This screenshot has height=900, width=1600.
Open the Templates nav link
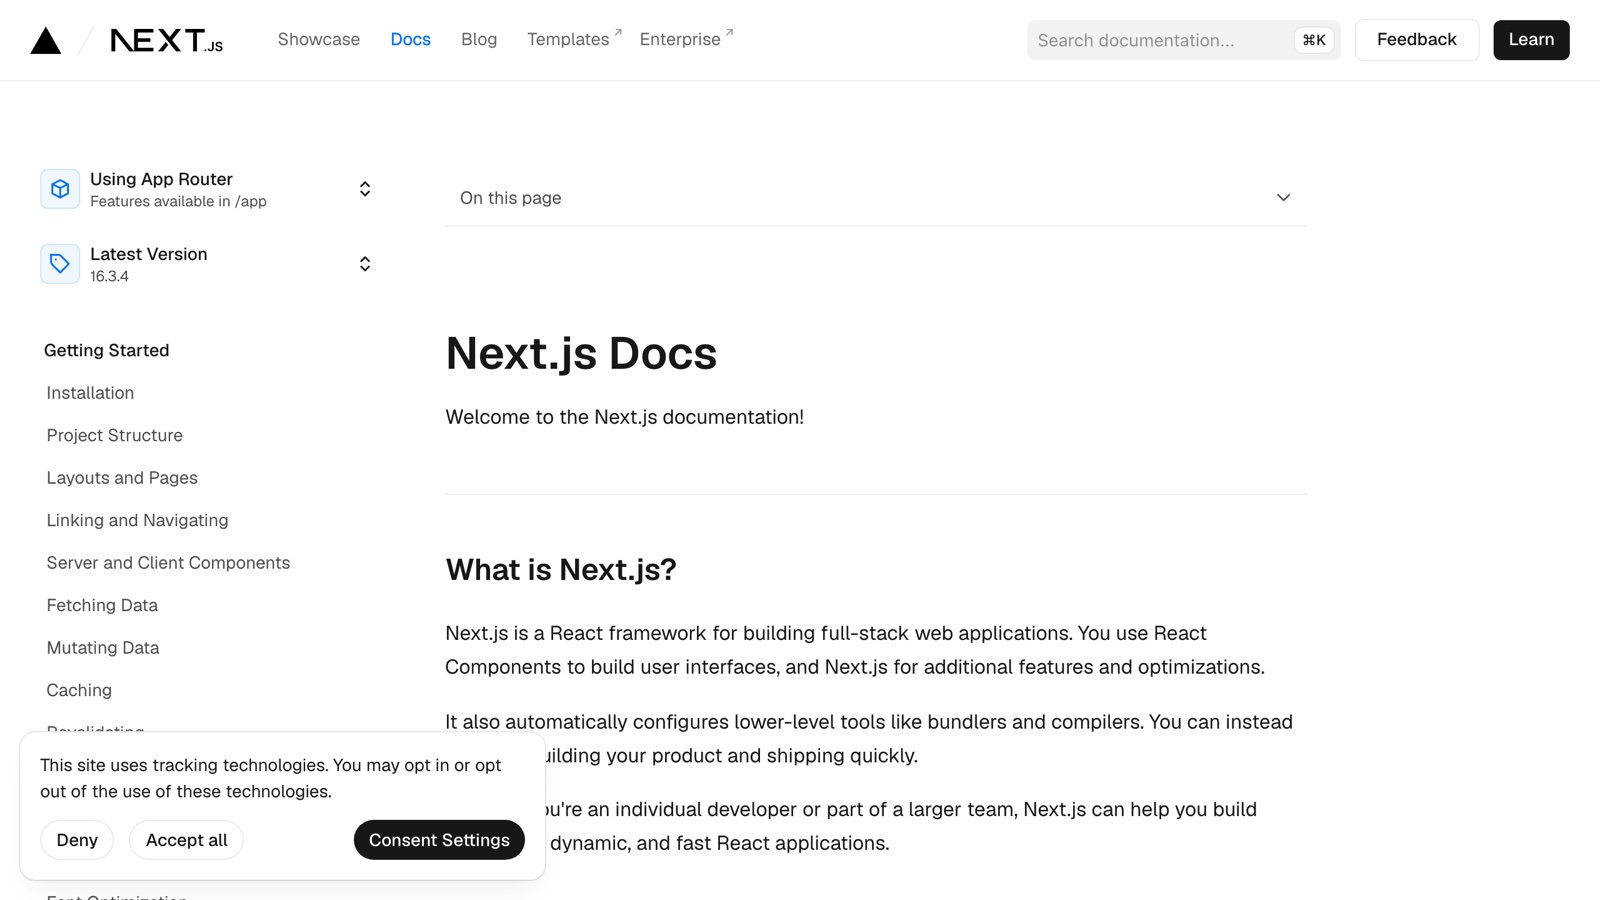[574, 39]
